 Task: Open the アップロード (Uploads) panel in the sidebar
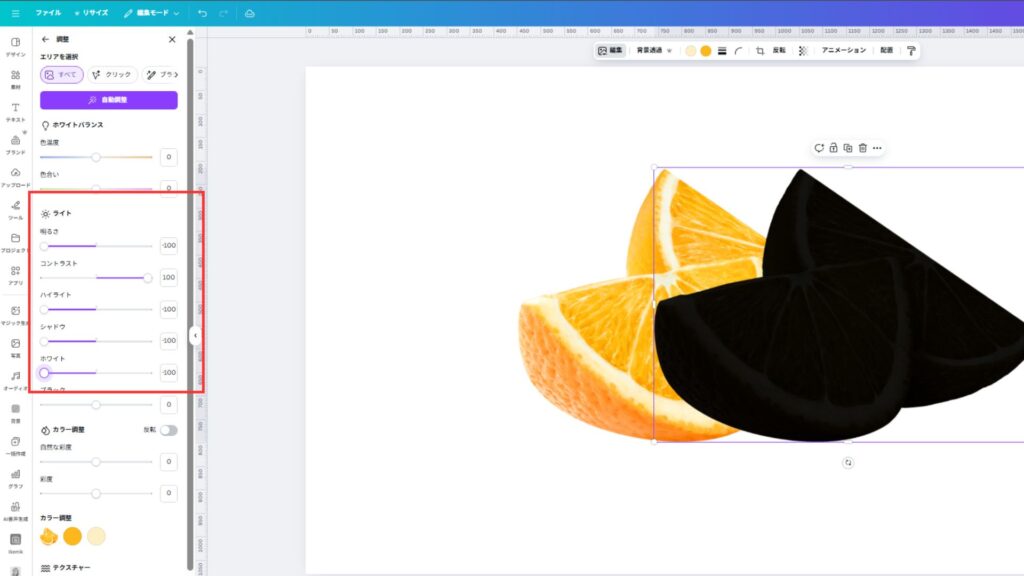coord(15,176)
